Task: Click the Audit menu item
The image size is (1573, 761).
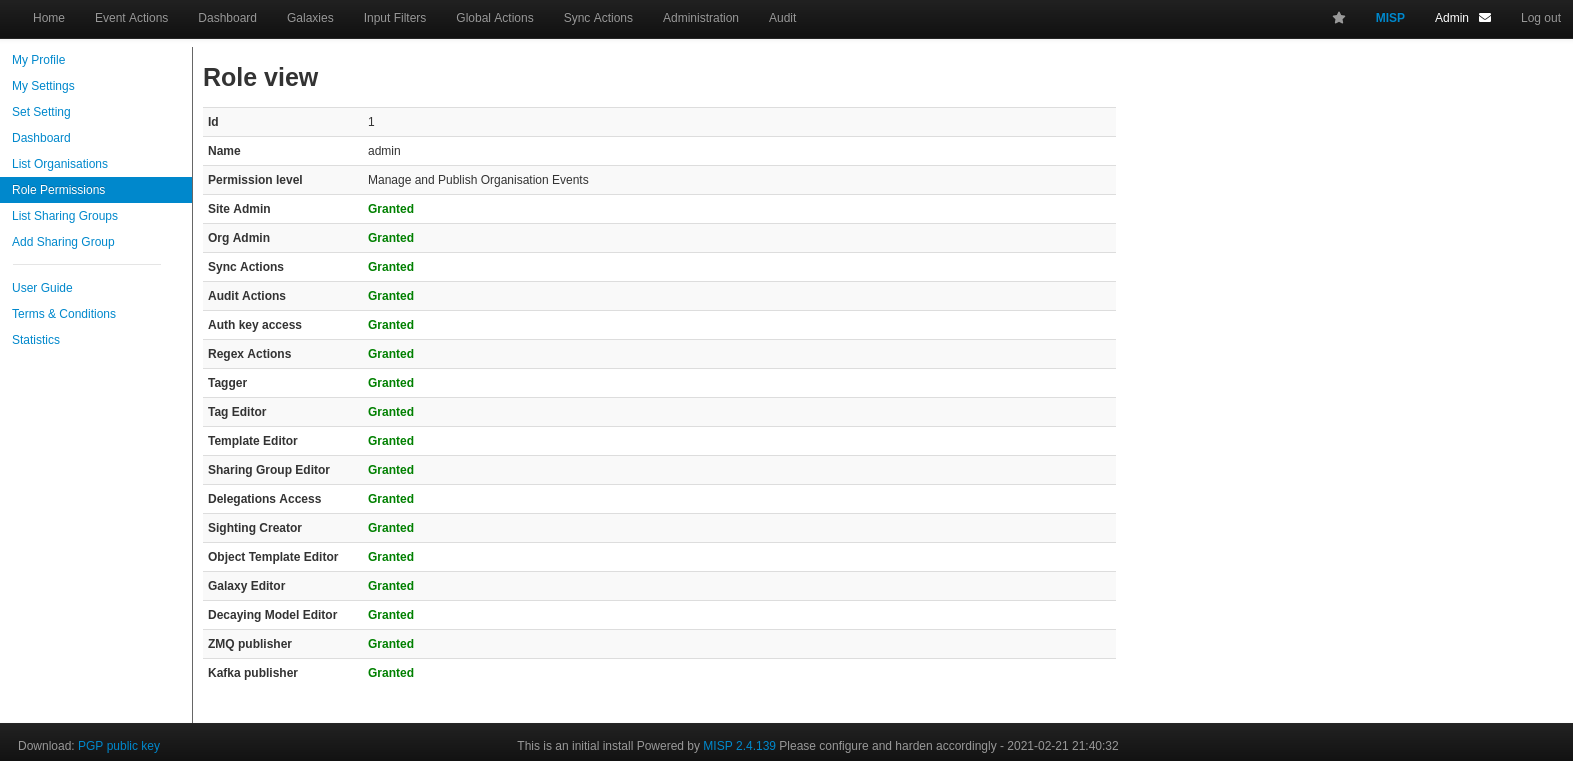Action: 782,18
